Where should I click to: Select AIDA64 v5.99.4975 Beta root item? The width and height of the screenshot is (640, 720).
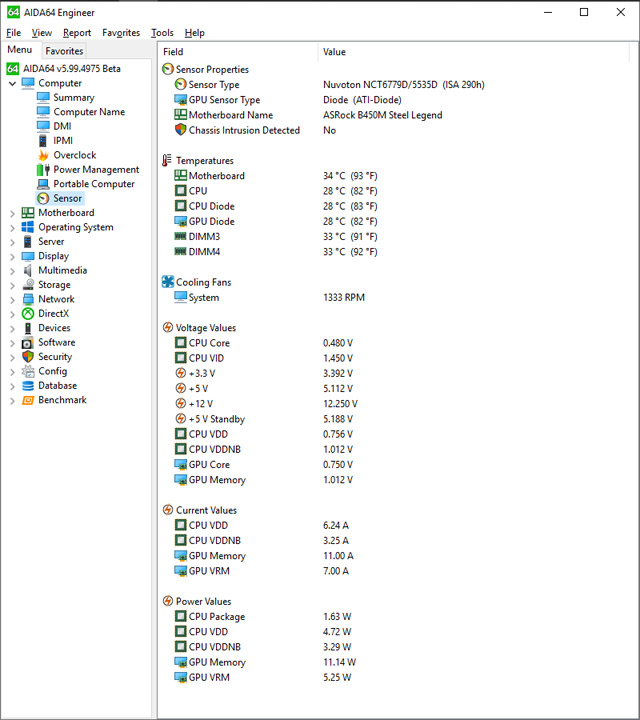(x=72, y=69)
